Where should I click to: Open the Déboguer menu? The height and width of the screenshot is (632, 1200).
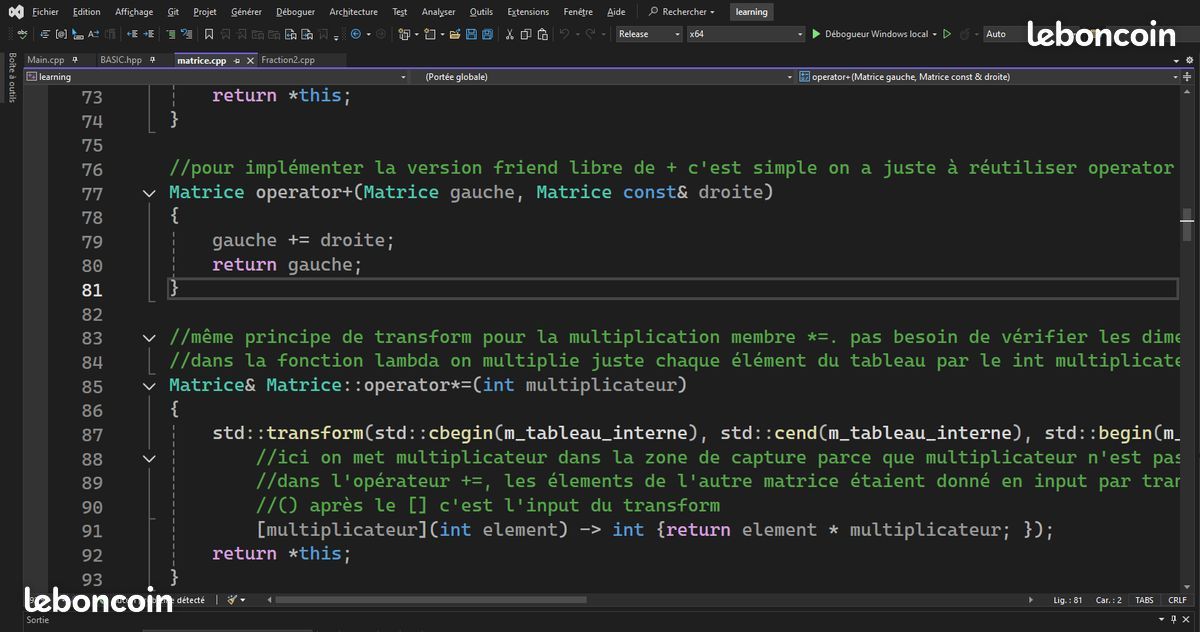[294, 12]
